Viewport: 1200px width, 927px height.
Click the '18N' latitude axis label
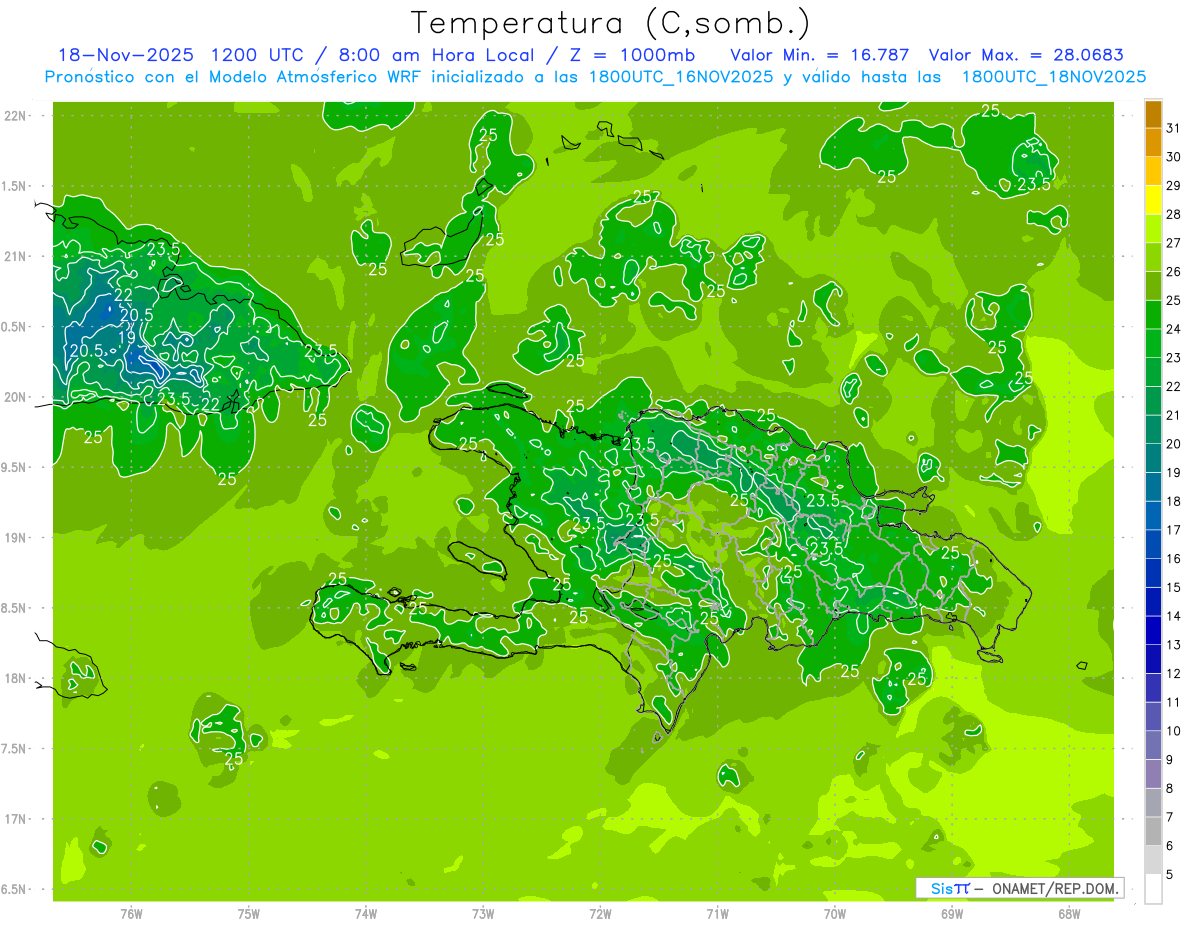16,678
